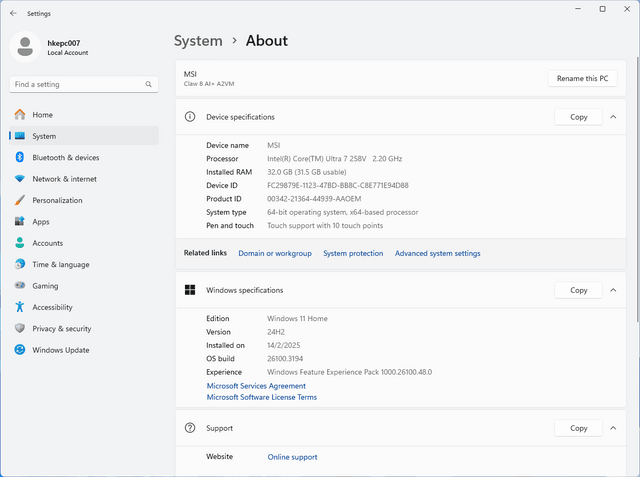The image size is (640, 477).
Task: Click System in the breadcrumb
Action: pyautogui.click(x=198, y=41)
